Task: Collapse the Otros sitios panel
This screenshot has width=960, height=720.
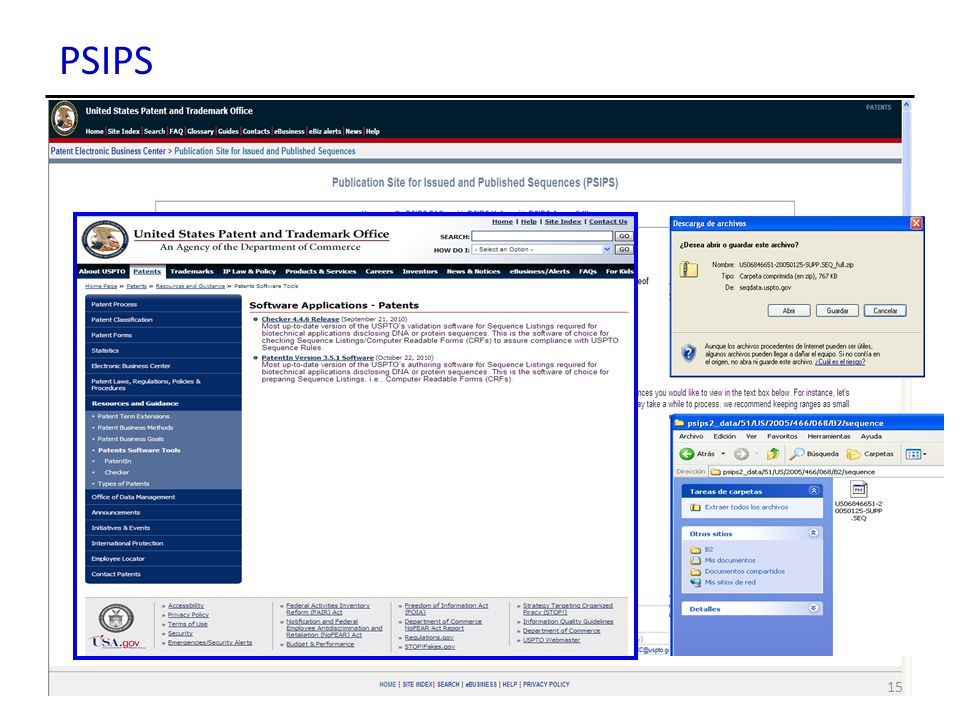Action: (x=814, y=533)
